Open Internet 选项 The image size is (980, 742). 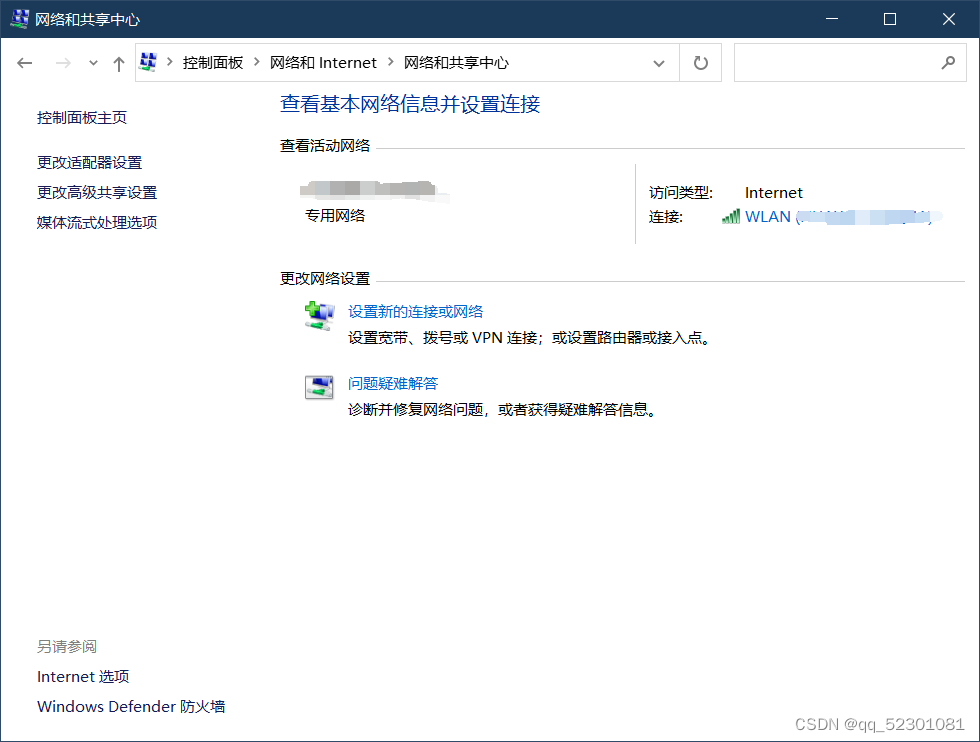tap(83, 676)
